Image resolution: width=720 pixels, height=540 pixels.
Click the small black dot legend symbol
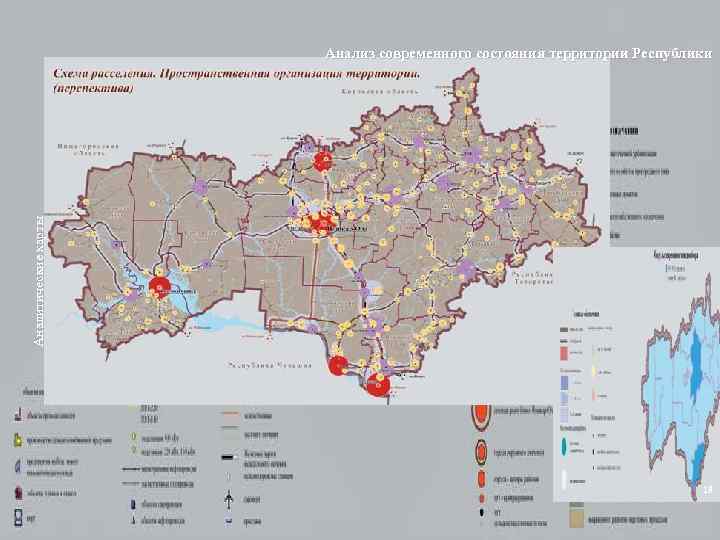pyautogui.click(x=482, y=512)
